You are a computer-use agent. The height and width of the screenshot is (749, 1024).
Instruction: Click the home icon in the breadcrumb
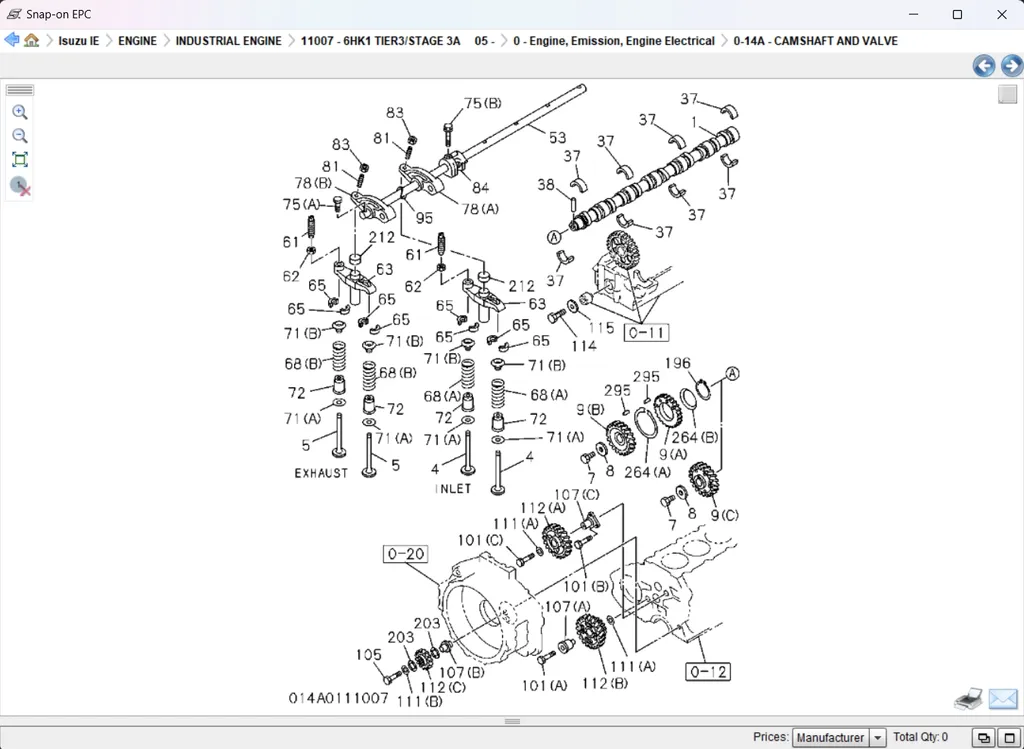pyautogui.click(x=32, y=41)
